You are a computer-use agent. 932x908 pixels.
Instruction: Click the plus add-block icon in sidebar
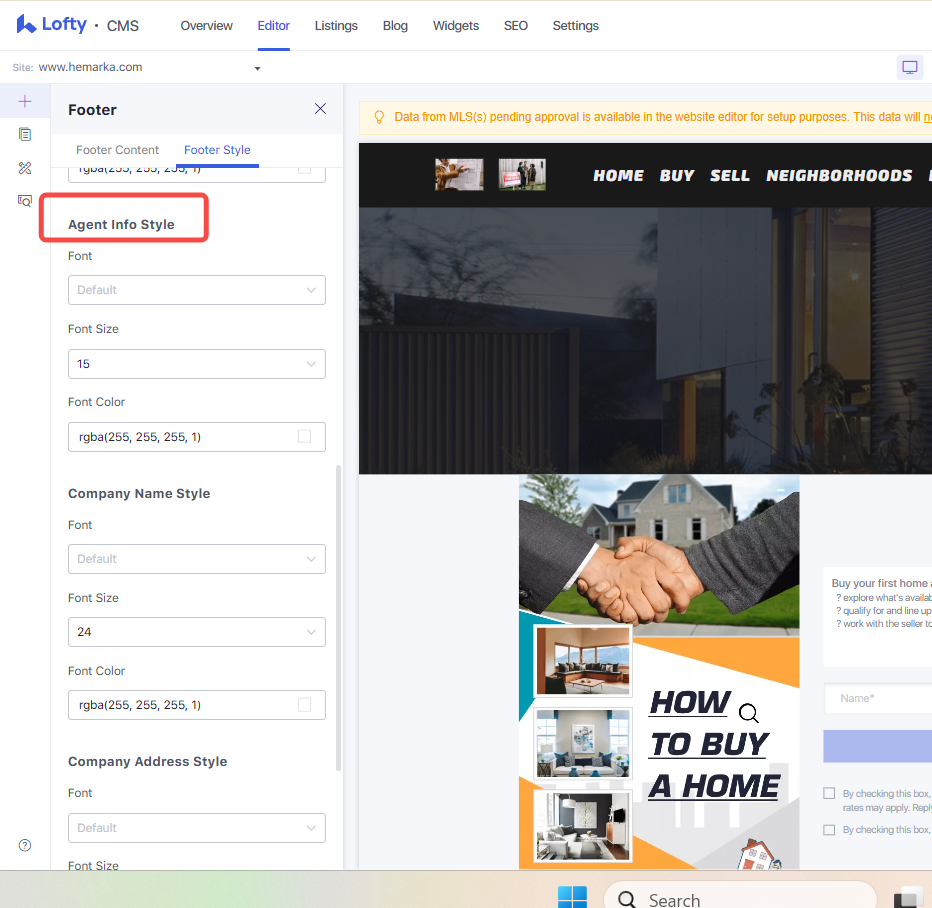click(x=25, y=101)
